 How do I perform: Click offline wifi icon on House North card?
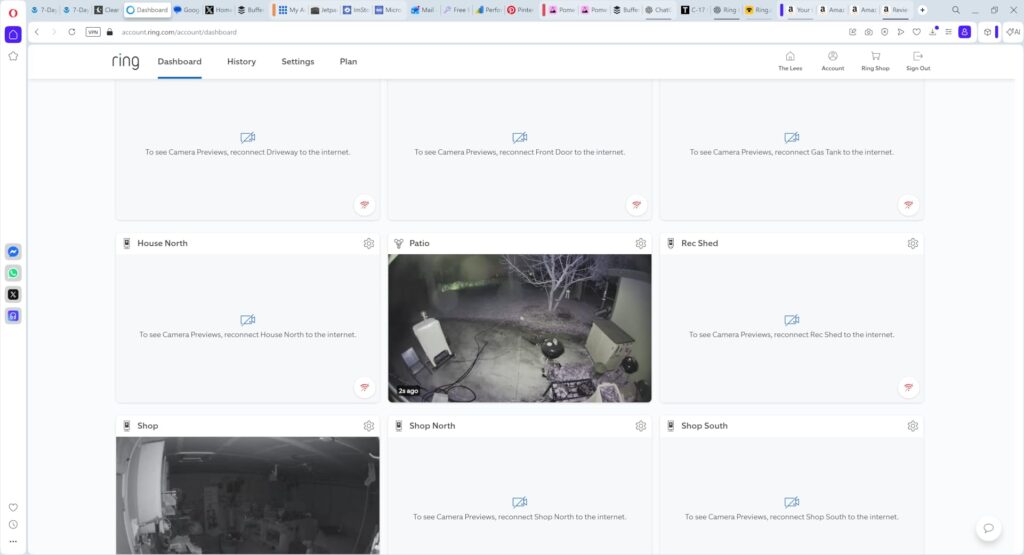coord(364,387)
